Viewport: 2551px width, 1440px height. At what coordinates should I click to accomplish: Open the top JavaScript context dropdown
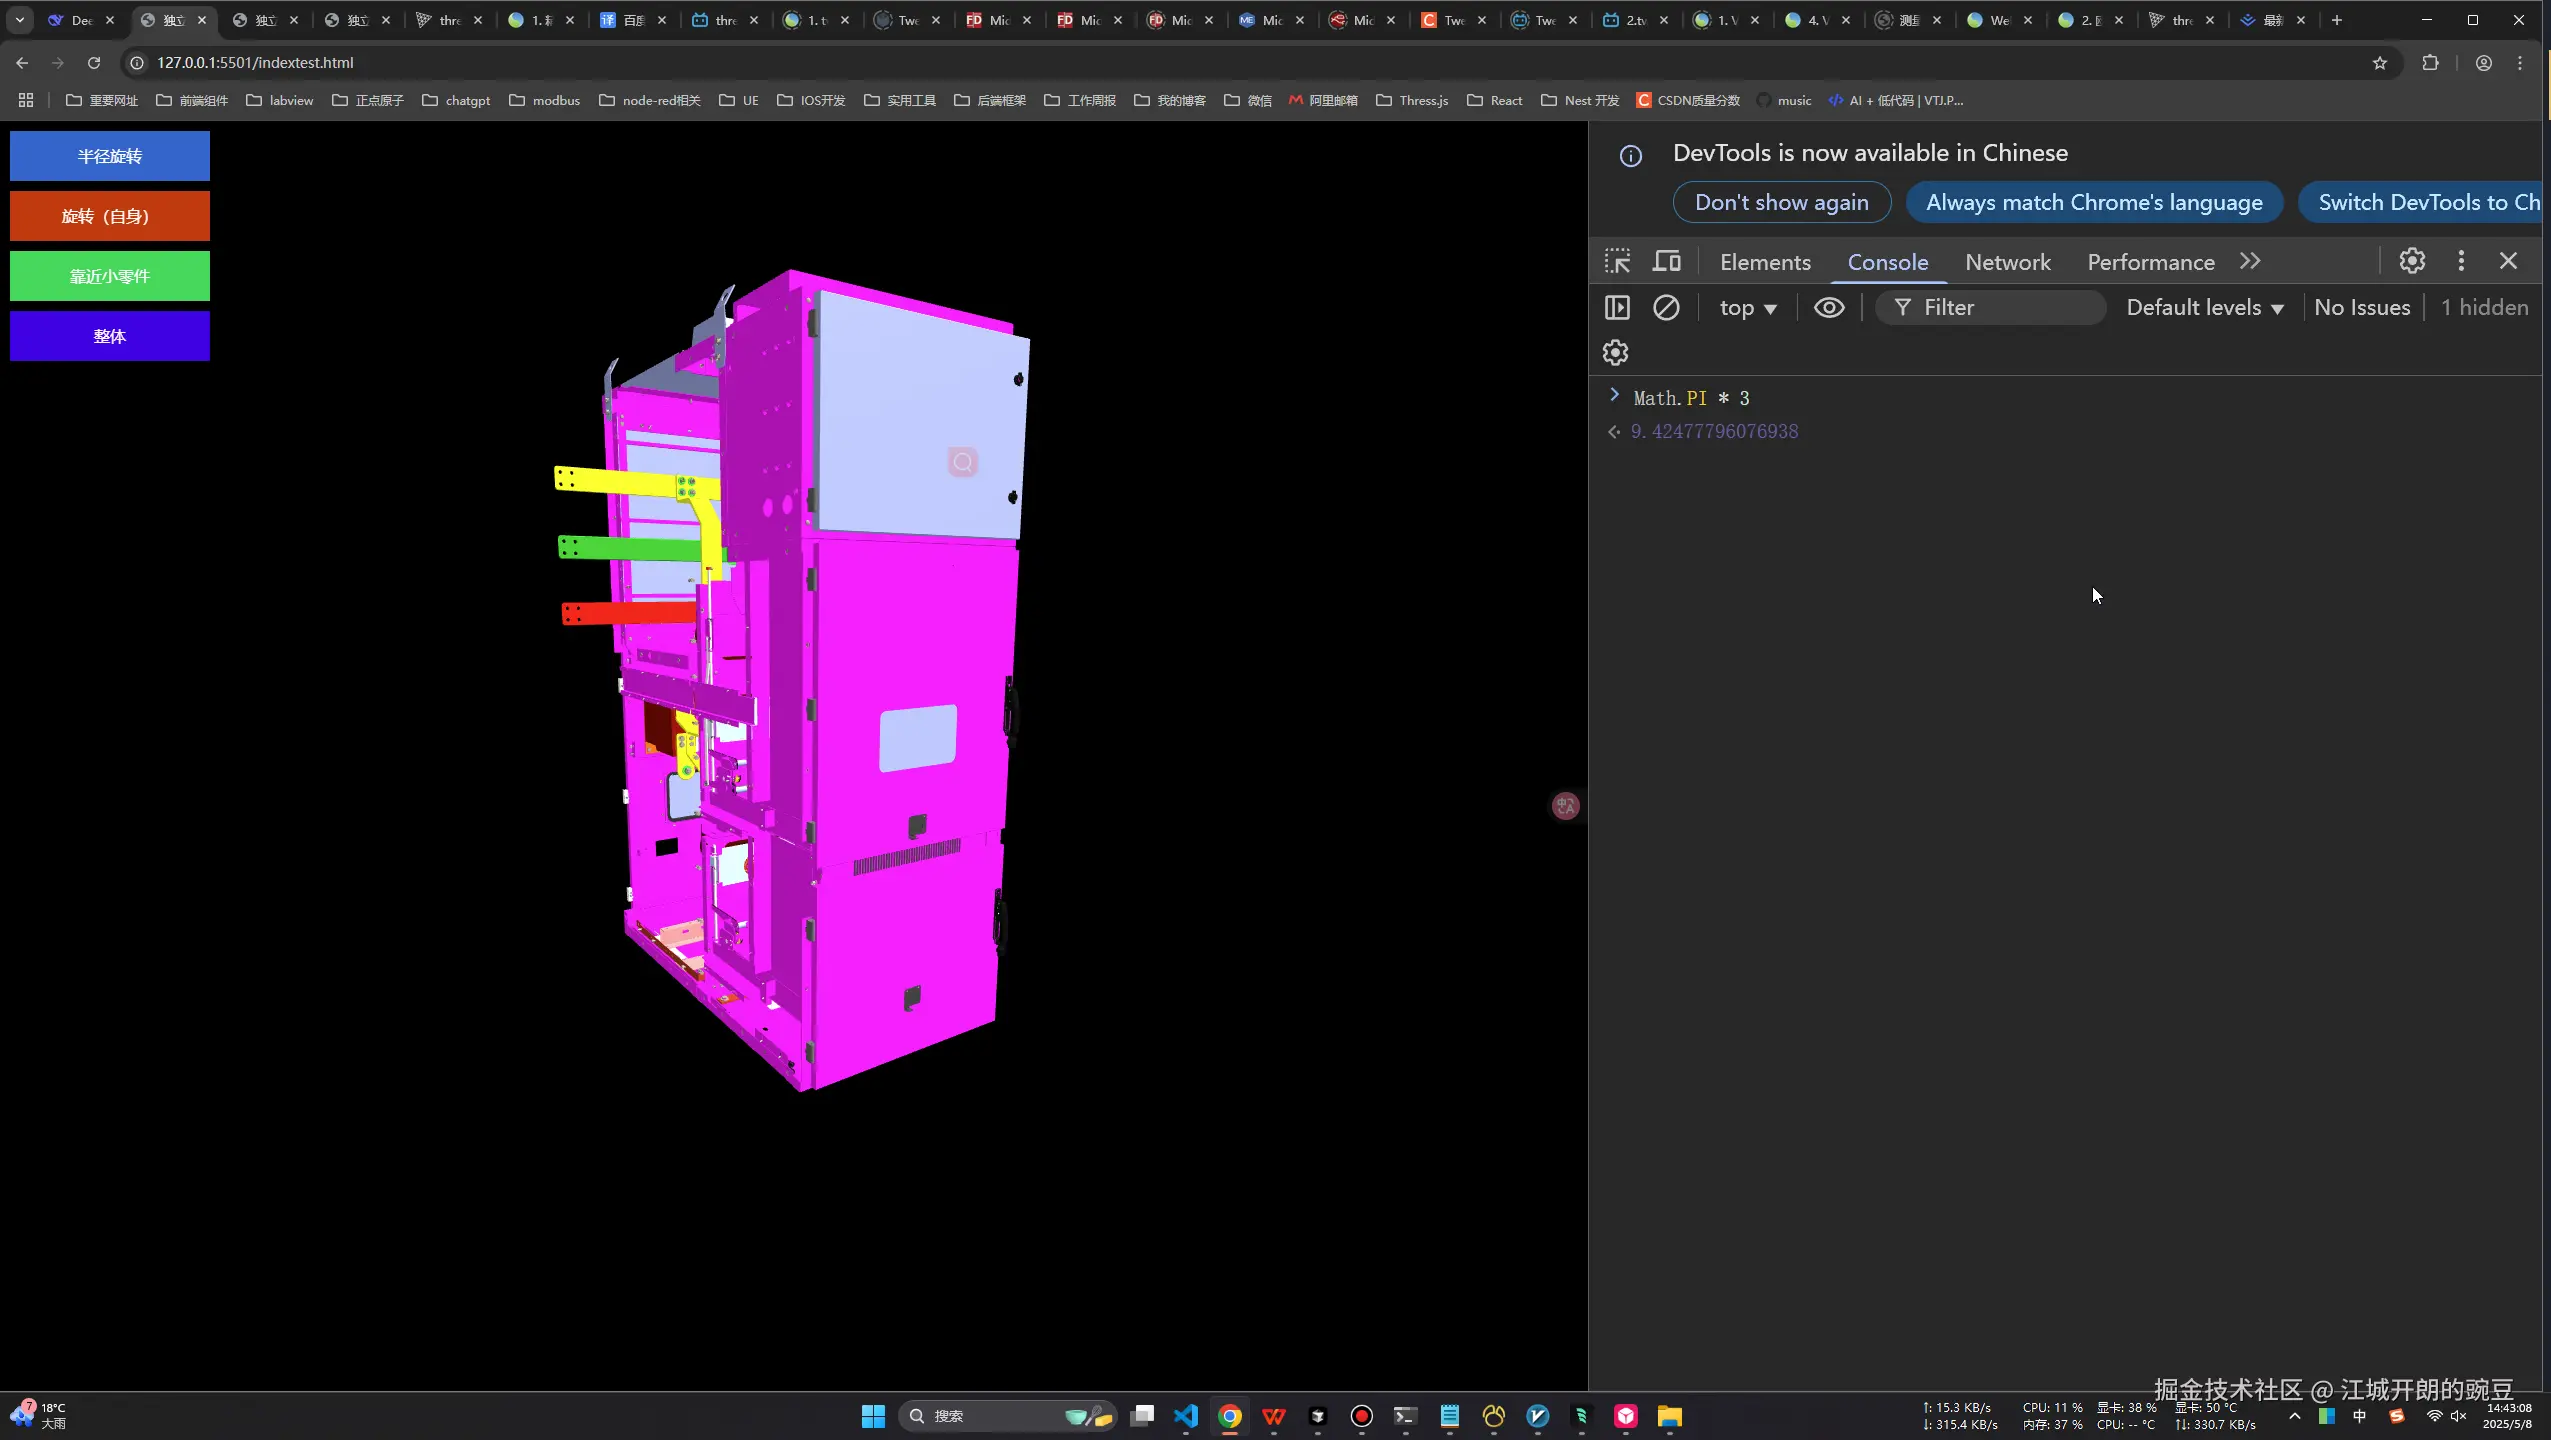tap(1747, 308)
